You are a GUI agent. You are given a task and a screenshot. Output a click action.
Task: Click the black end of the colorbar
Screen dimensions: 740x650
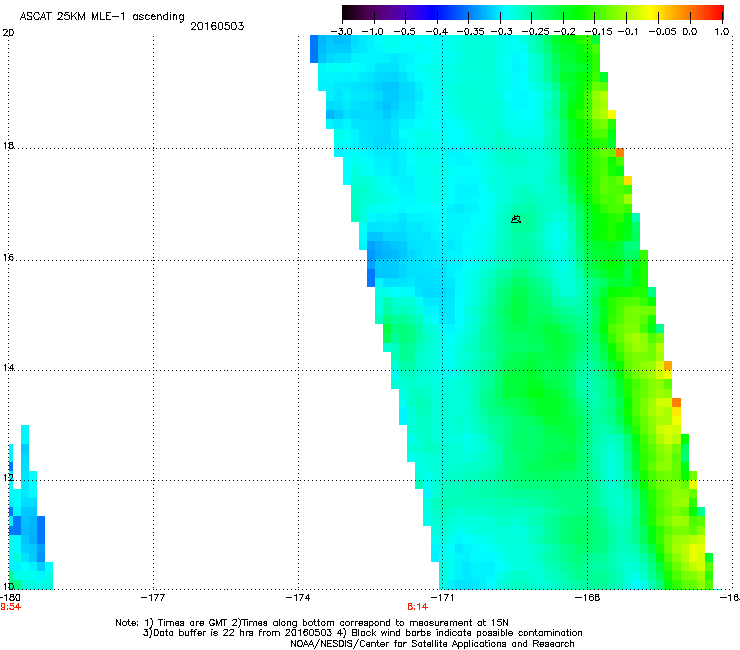click(349, 13)
